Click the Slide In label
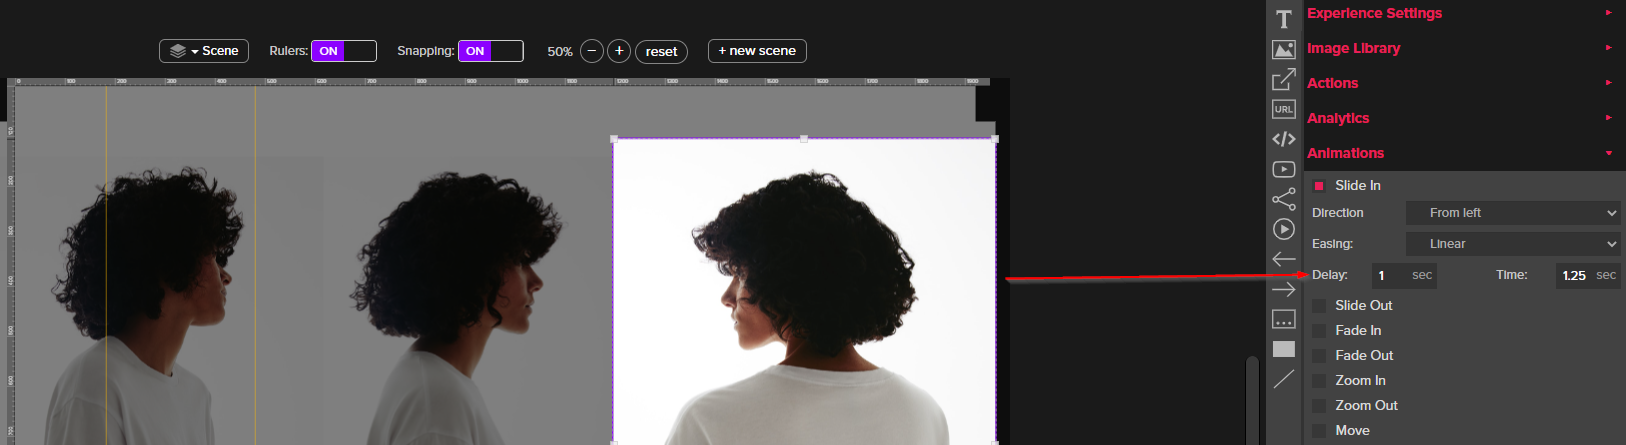The width and height of the screenshot is (1626, 445). tap(1358, 186)
